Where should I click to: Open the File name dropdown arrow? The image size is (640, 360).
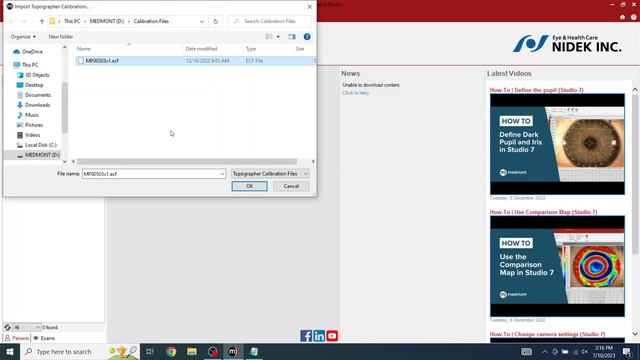click(222, 174)
